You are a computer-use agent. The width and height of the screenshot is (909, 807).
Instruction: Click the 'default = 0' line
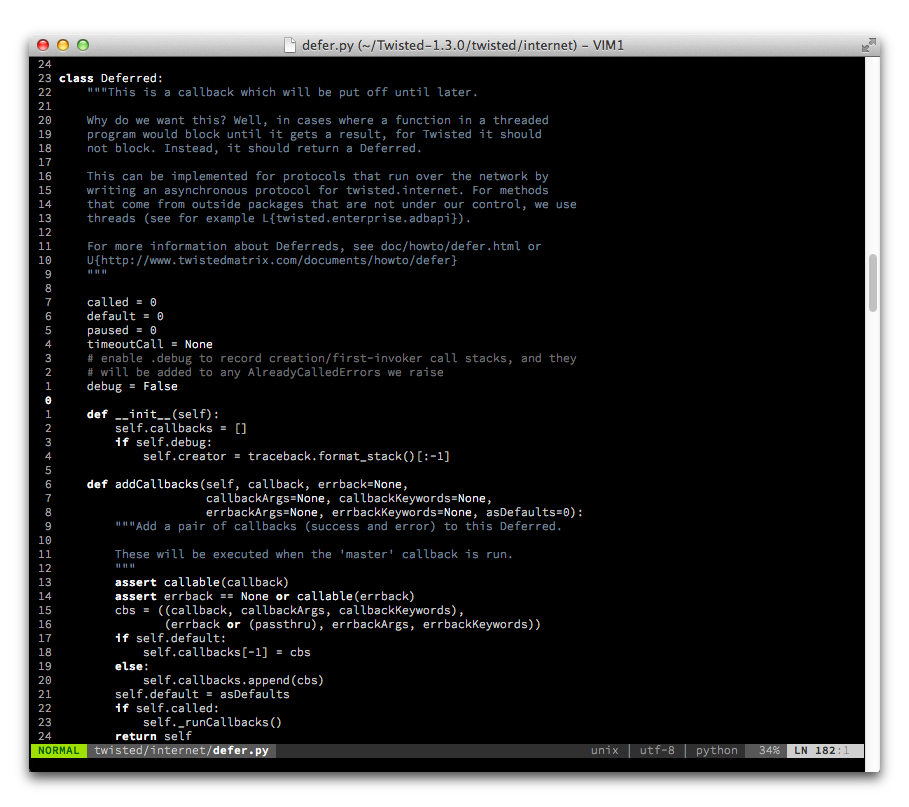point(125,317)
